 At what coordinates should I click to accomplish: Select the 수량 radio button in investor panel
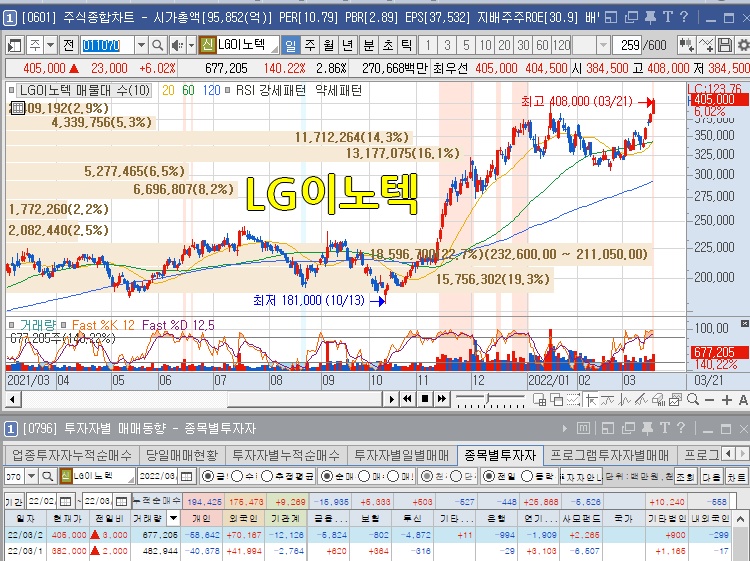pyautogui.click(x=237, y=476)
